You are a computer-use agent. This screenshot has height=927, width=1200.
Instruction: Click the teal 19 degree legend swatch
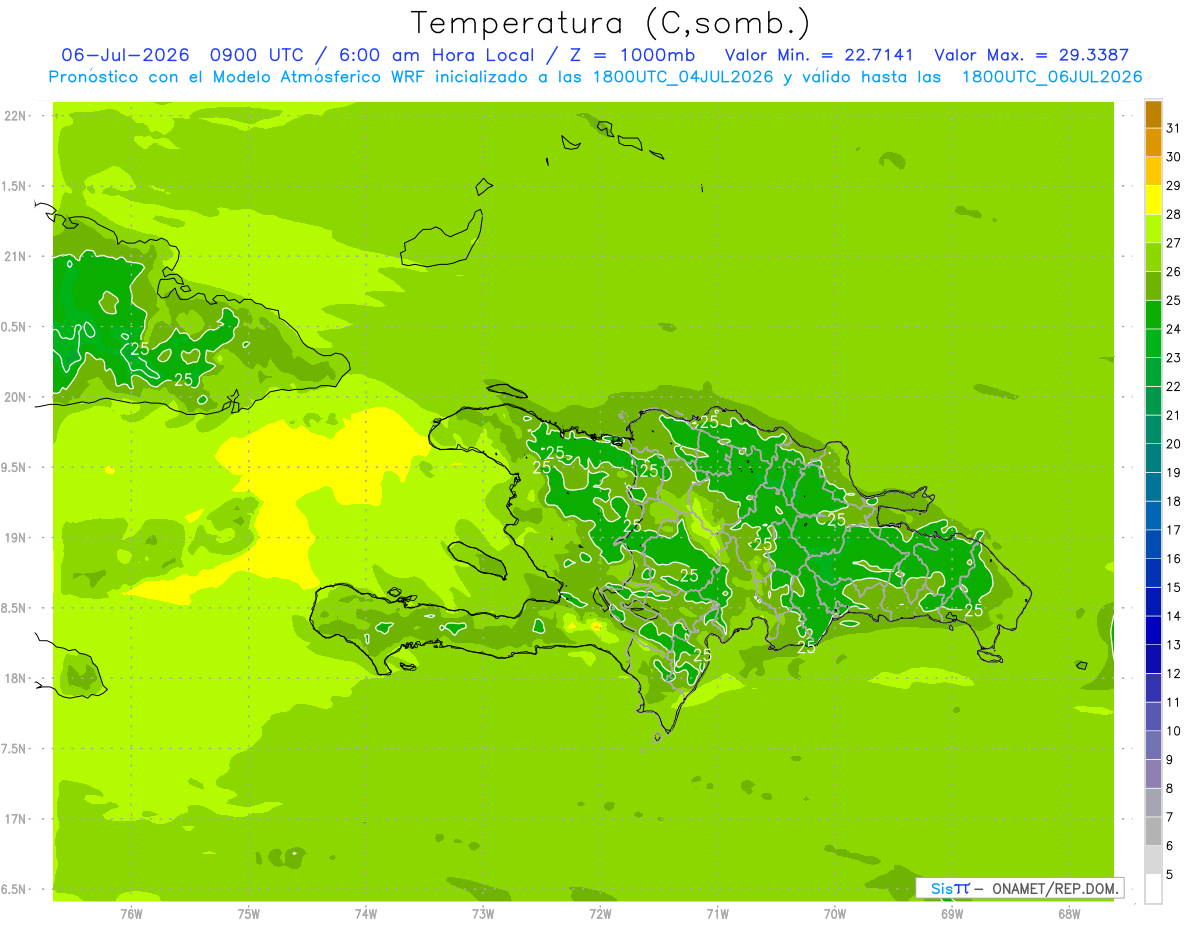[1153, 459]
